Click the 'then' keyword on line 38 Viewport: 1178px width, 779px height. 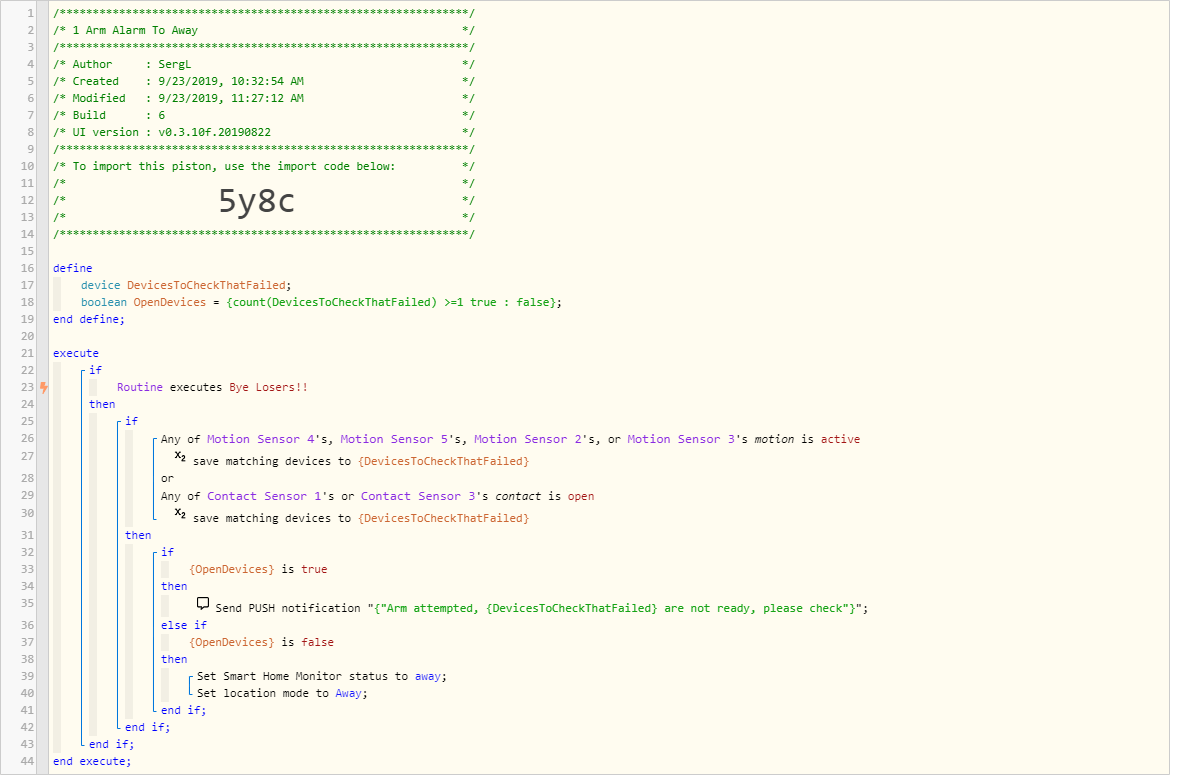(174, 660)
